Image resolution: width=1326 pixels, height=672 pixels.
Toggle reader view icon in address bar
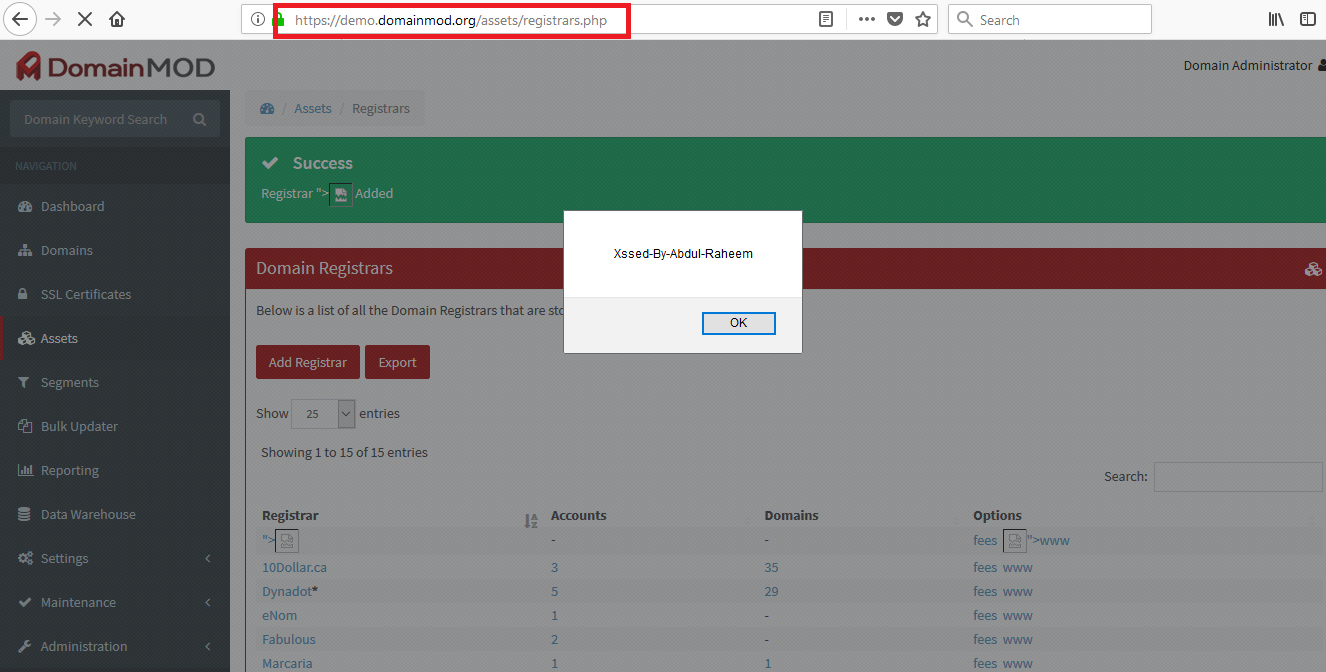click(826, 19)
